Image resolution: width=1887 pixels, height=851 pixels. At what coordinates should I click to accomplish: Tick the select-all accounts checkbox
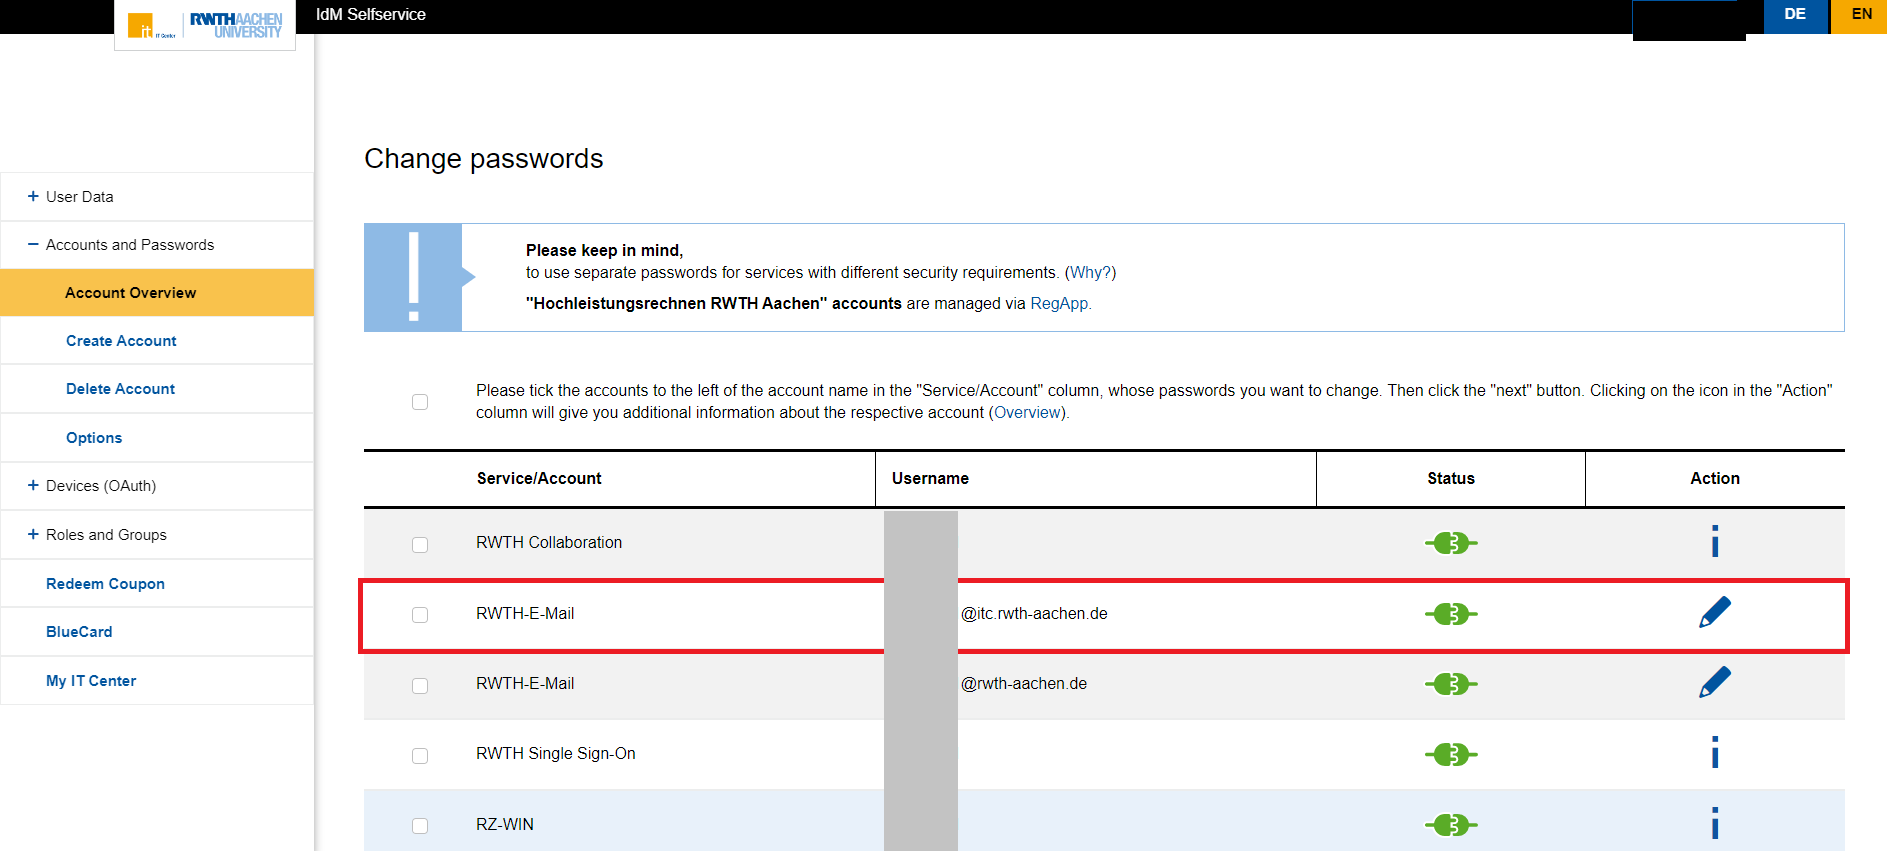[x=420, y=402]
